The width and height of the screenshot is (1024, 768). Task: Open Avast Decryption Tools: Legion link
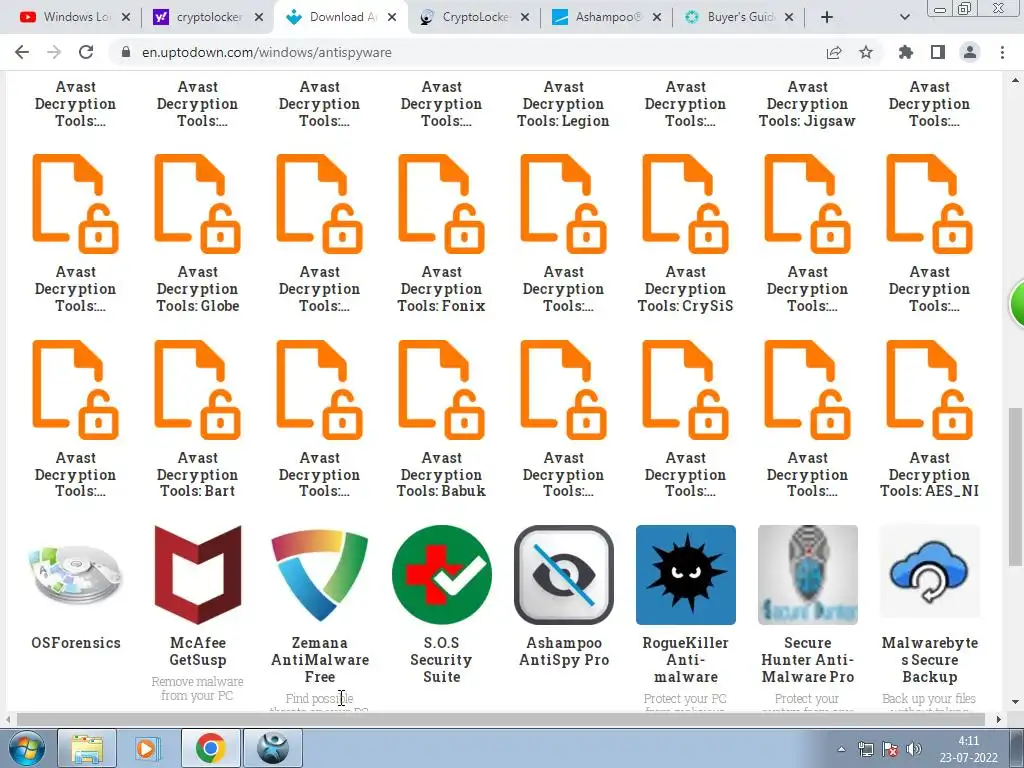tap(564, 104)
